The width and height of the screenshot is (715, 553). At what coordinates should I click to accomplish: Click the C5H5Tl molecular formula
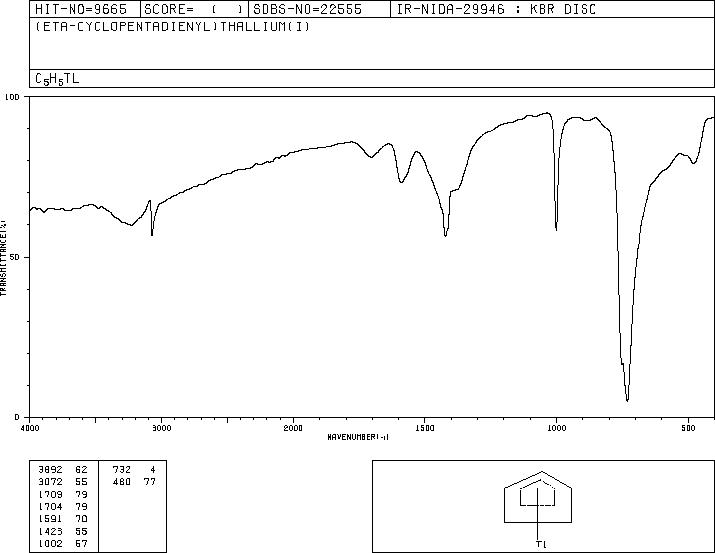point(57,78)
